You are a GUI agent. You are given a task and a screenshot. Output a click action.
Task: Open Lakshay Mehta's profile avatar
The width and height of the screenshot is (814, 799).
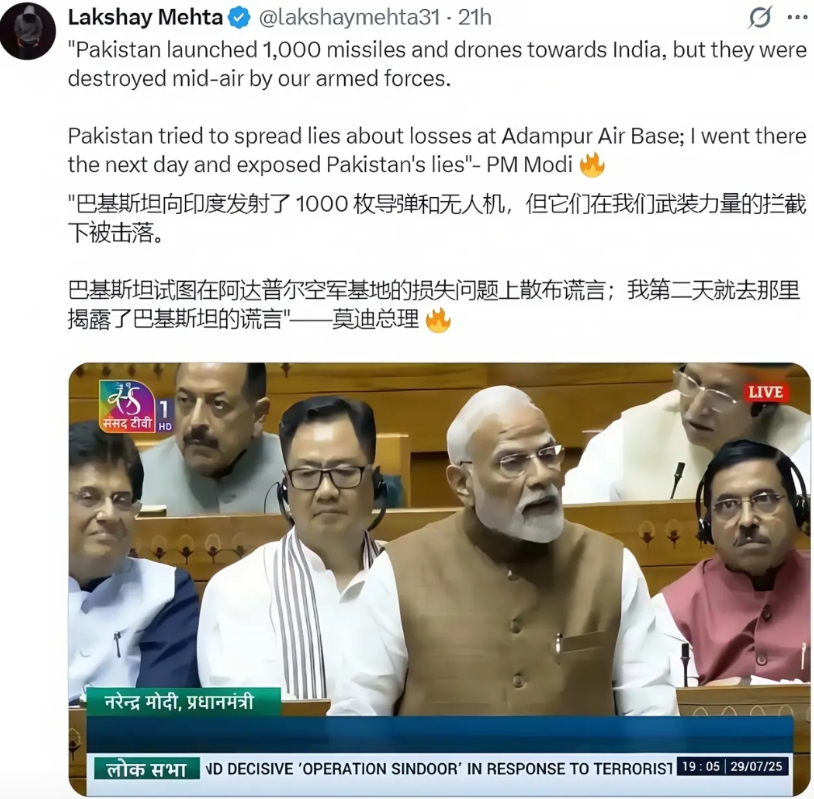[28, 30]
